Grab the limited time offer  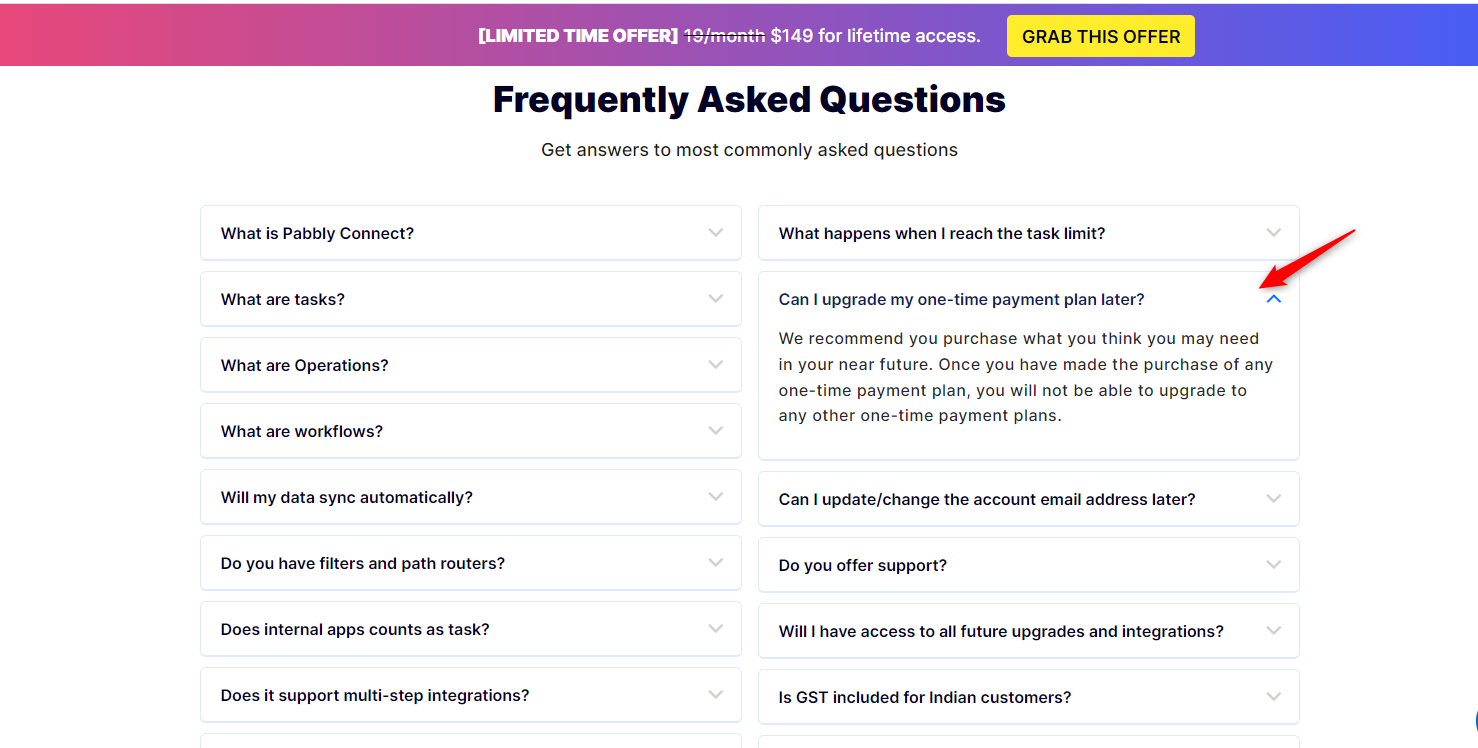coord(1101,36)
